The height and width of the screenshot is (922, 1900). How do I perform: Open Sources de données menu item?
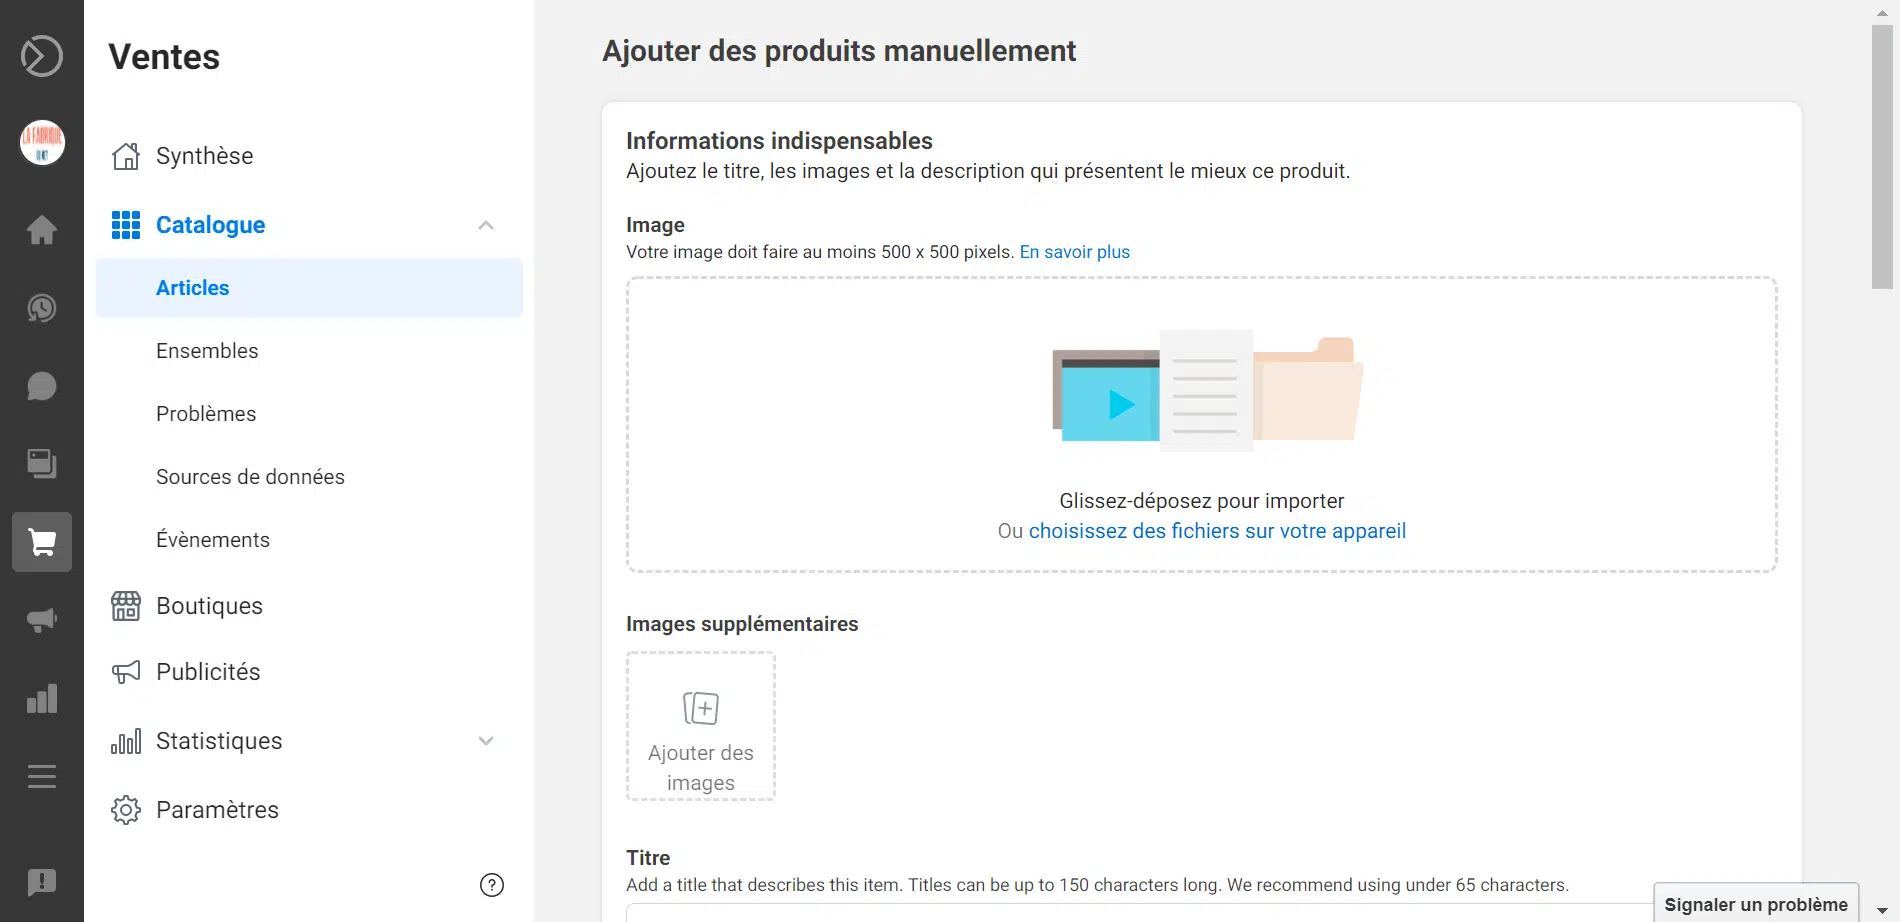pos(250,477)
